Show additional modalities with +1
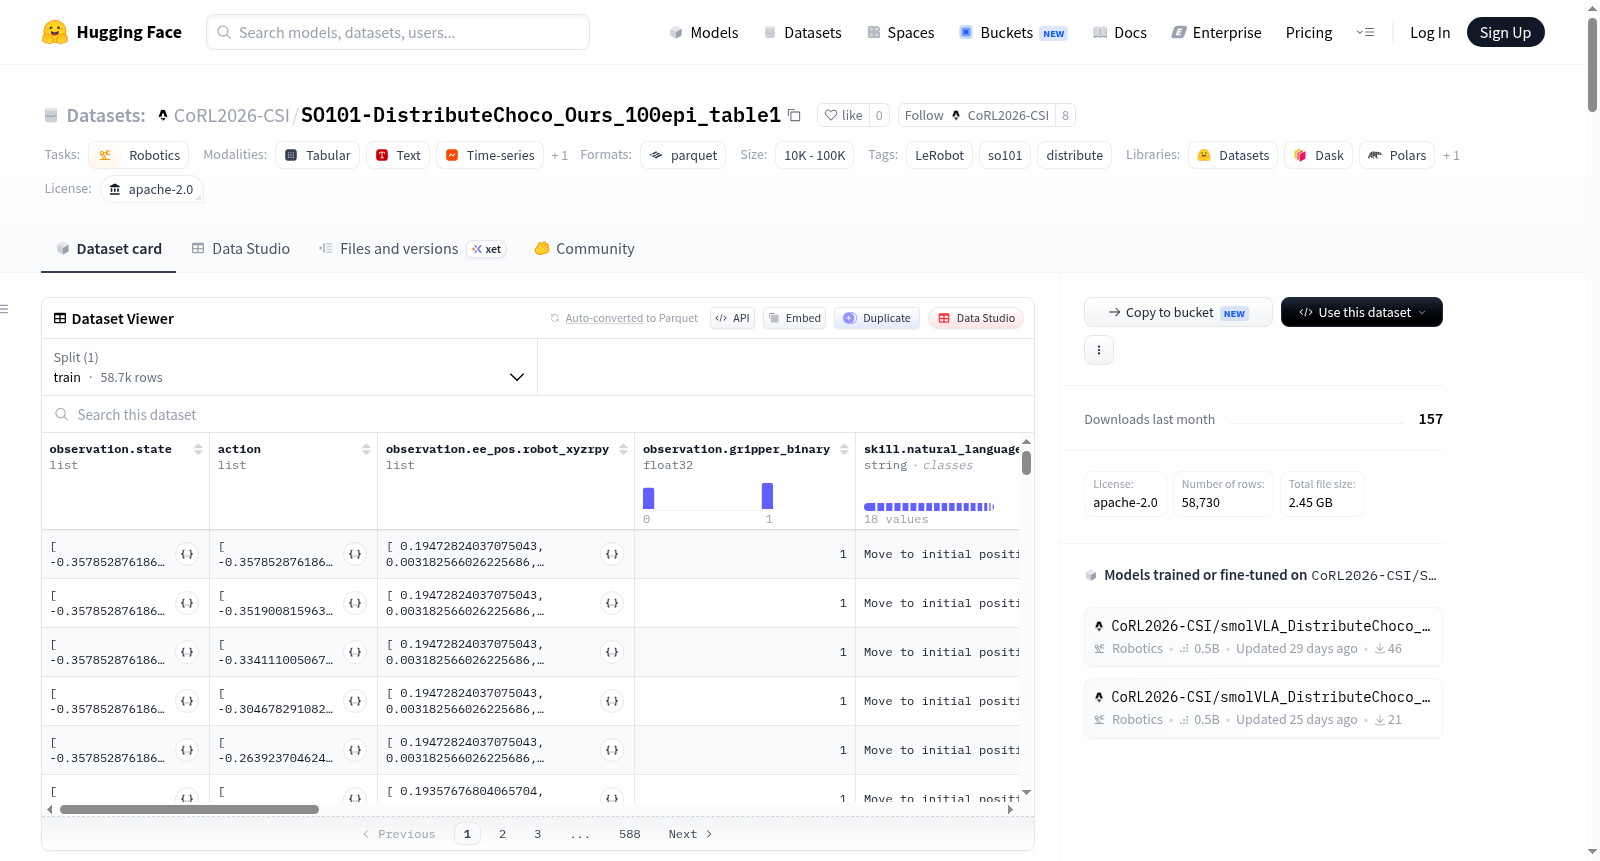This screenshot has height=861, width=1600. [560, 155]
